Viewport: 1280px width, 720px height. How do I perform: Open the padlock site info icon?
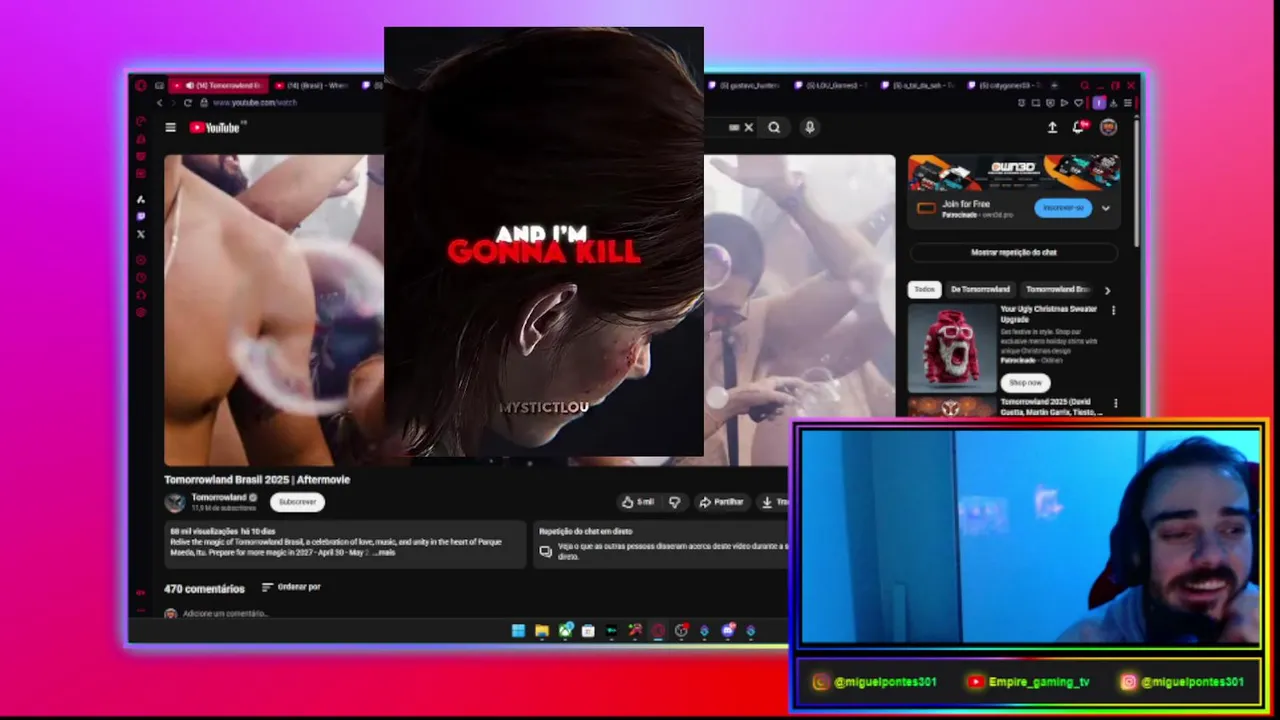click(203, 102)
